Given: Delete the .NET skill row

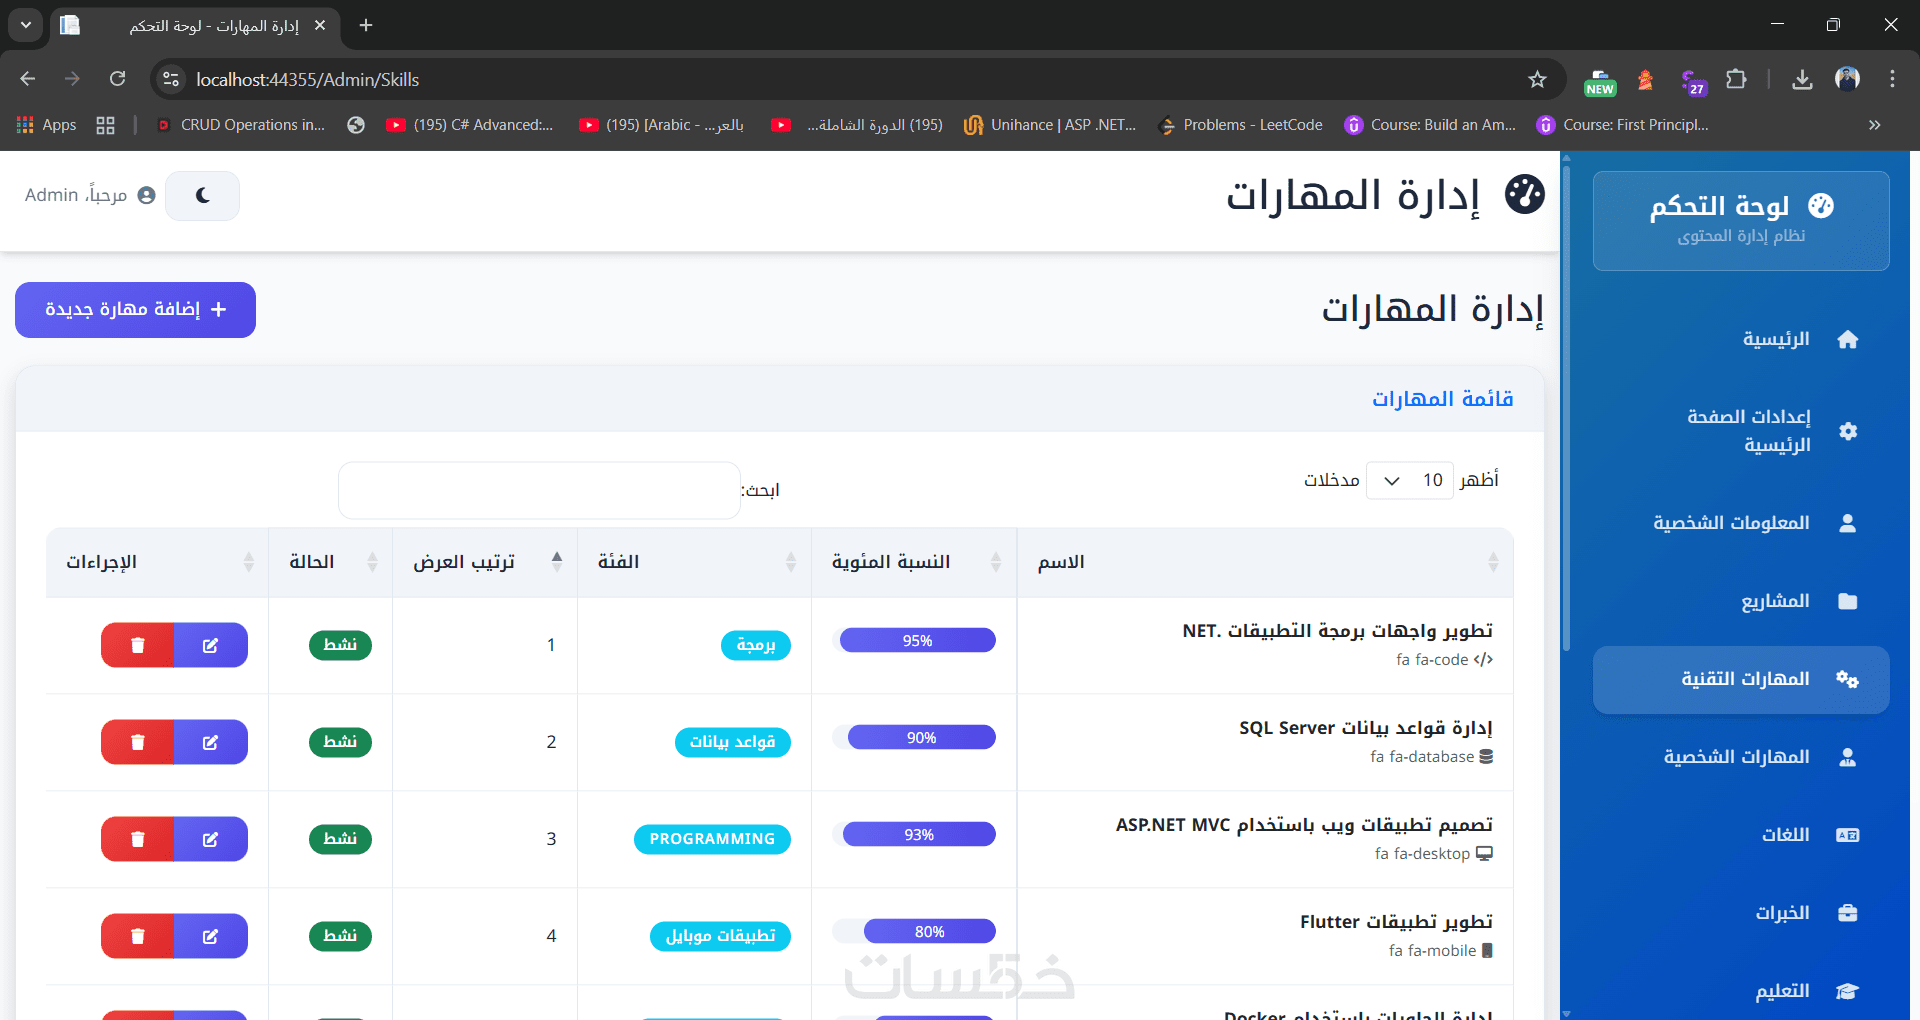Looking at the screenshot, I should (138, 645).
